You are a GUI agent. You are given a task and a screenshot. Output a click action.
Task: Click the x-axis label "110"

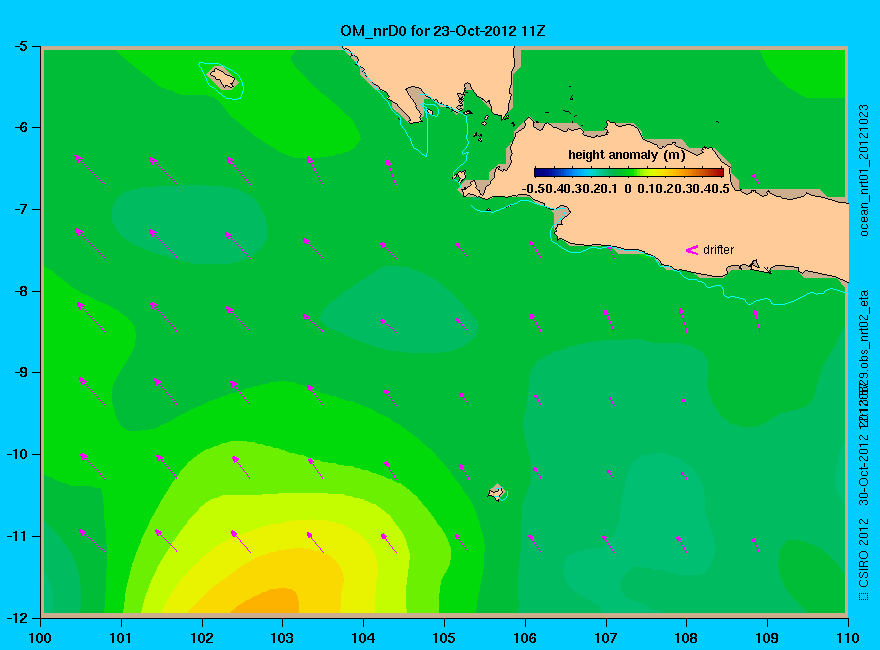tap(848, 638)
